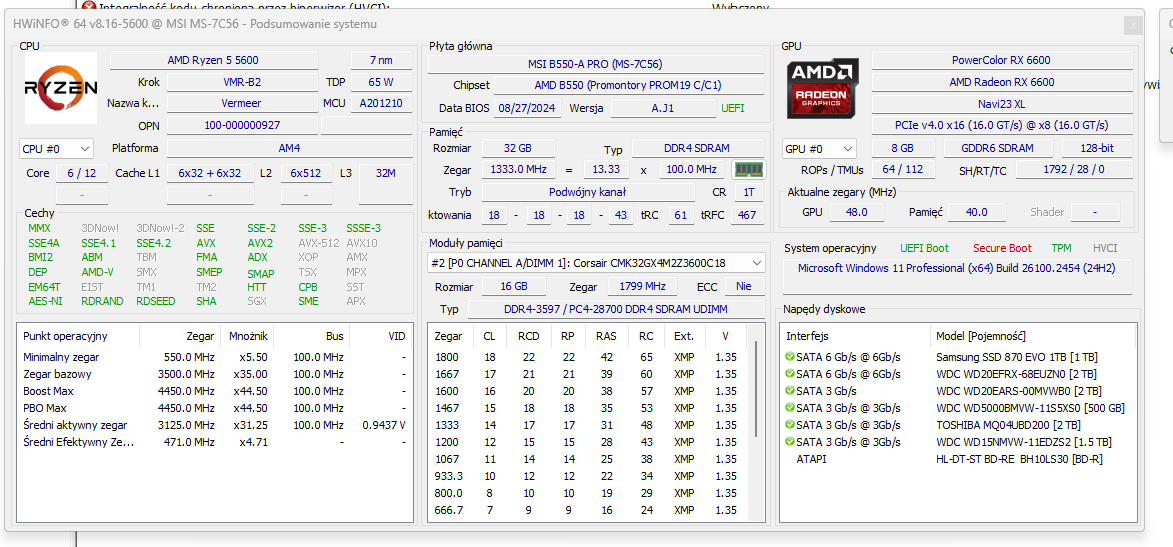Click the DDR4 SDRAM memory type field
Image resolution: width=1173 pixels, height=547 pixels.
coord(696,148)
